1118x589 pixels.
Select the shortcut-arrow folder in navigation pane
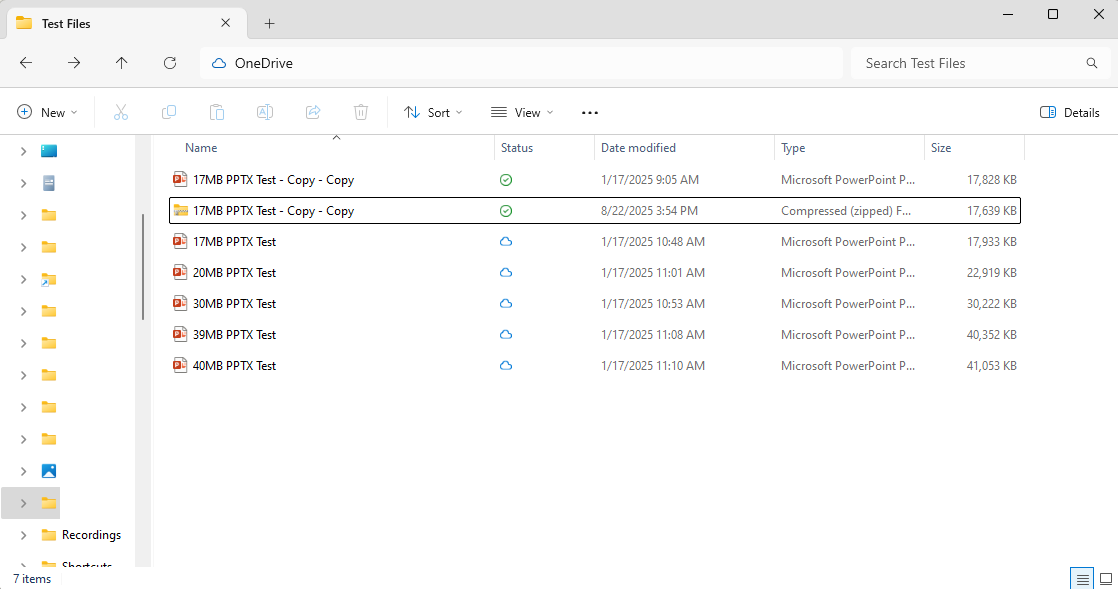[48, 279]
